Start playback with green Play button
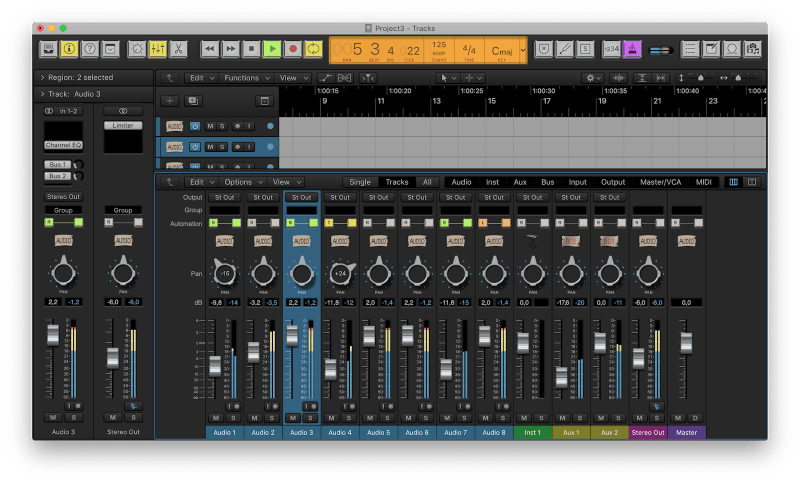This screenshot has width=800, height=483. tap(272, 49)
